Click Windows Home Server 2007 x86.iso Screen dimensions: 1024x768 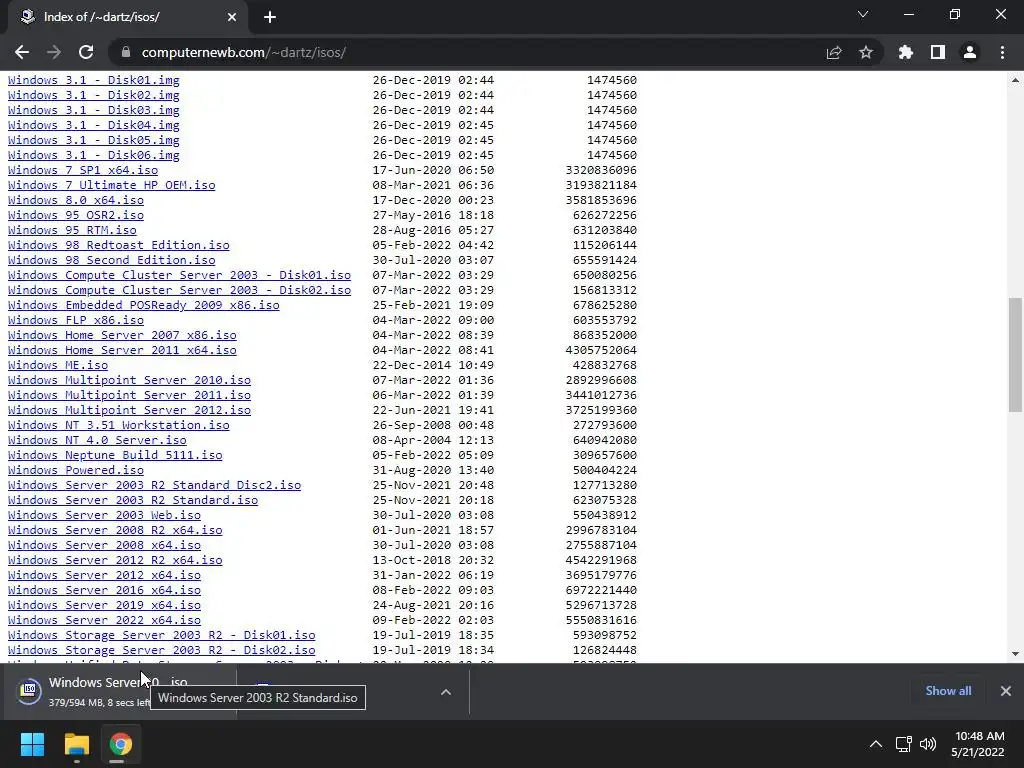click(x=122, y=336)
